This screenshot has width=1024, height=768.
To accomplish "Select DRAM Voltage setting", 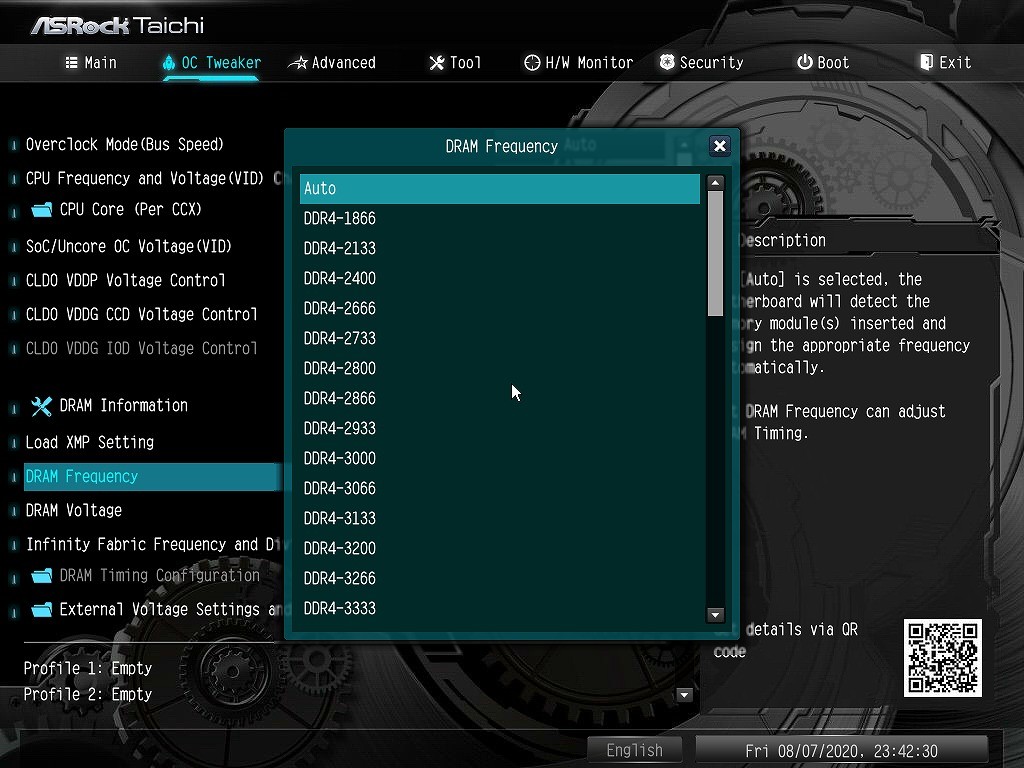I will point(74,510).
